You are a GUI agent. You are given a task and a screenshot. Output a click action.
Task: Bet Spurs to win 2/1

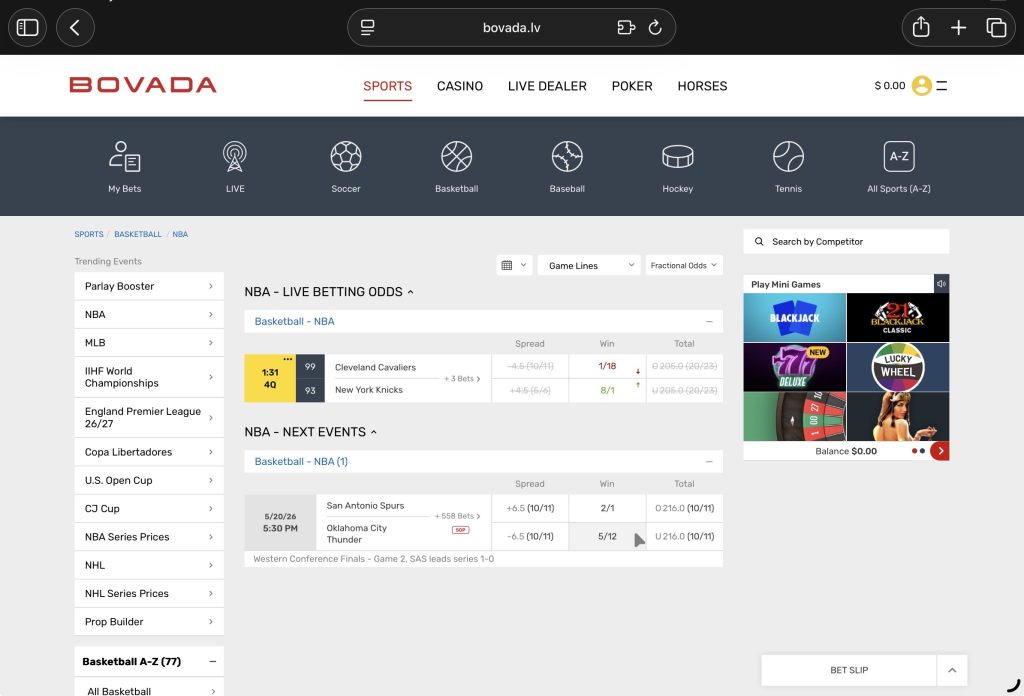(607, 508)
